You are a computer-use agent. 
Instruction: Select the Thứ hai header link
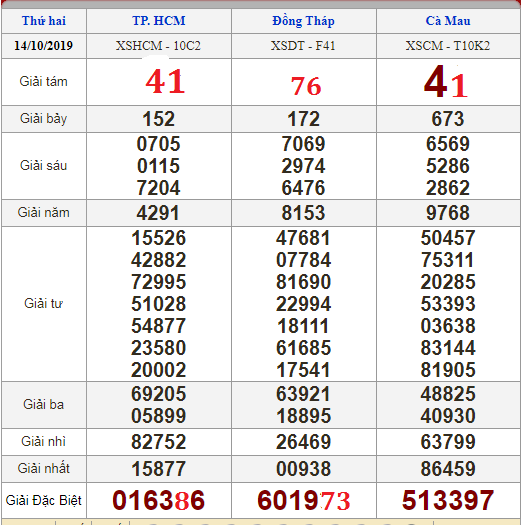click(x=44, y=21)
